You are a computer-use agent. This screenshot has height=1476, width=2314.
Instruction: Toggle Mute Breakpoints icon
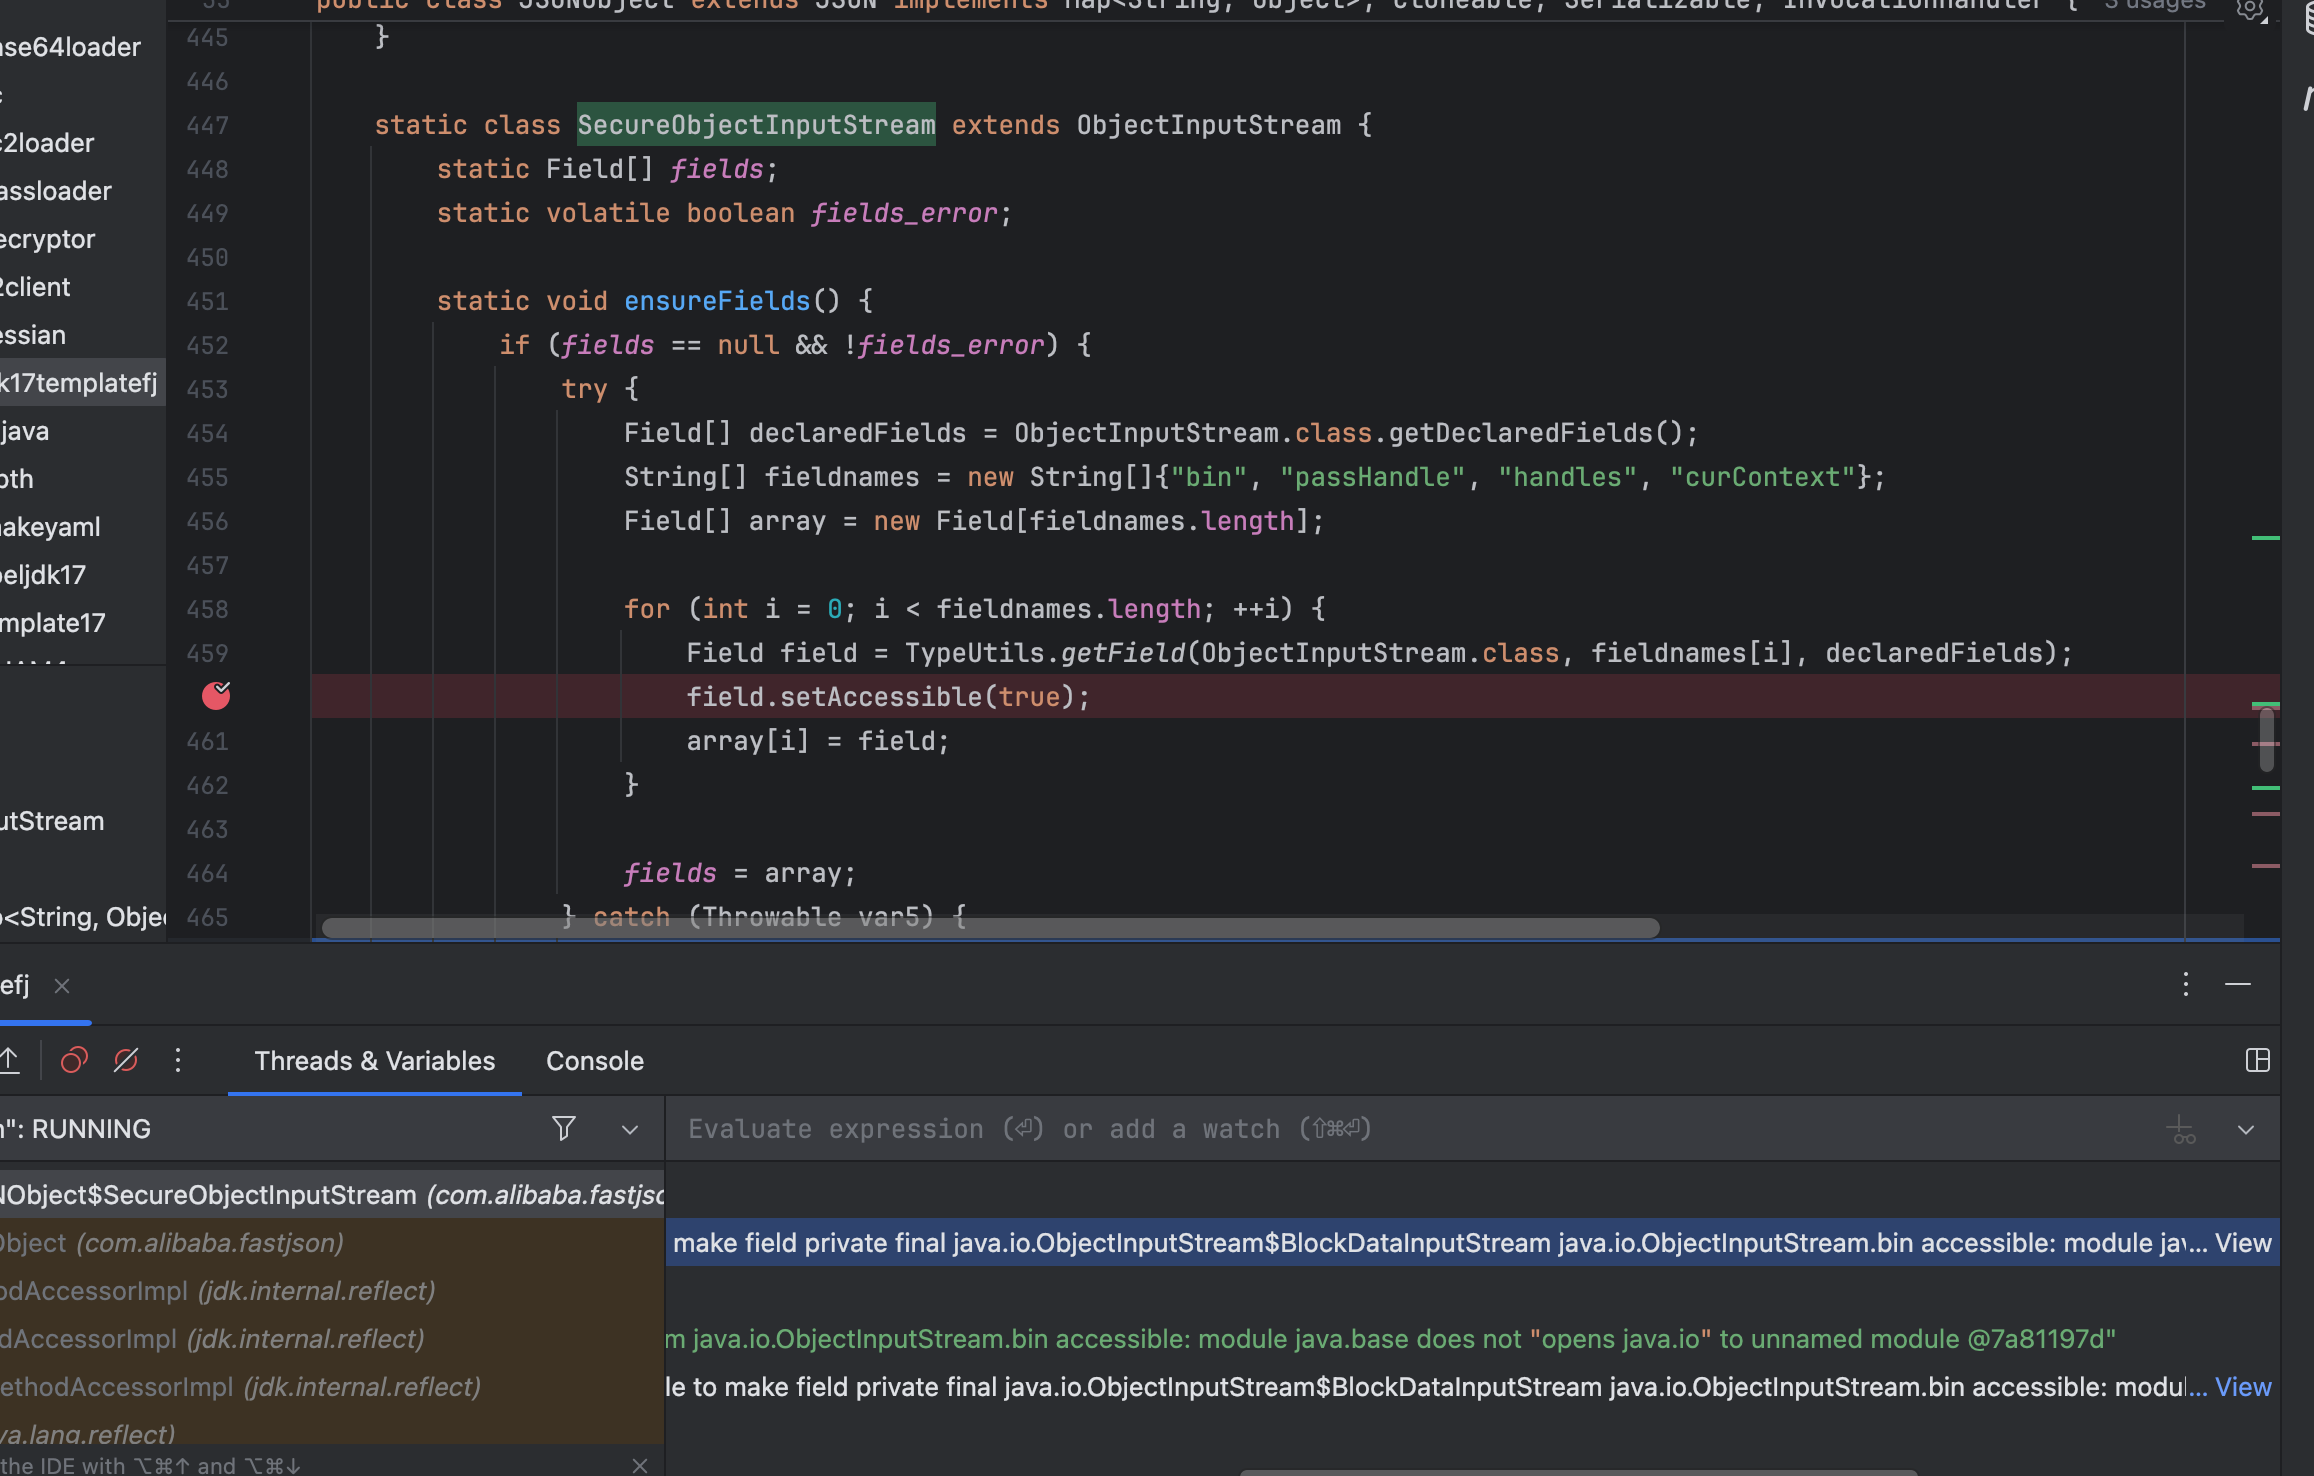[x=126, y=1060]
